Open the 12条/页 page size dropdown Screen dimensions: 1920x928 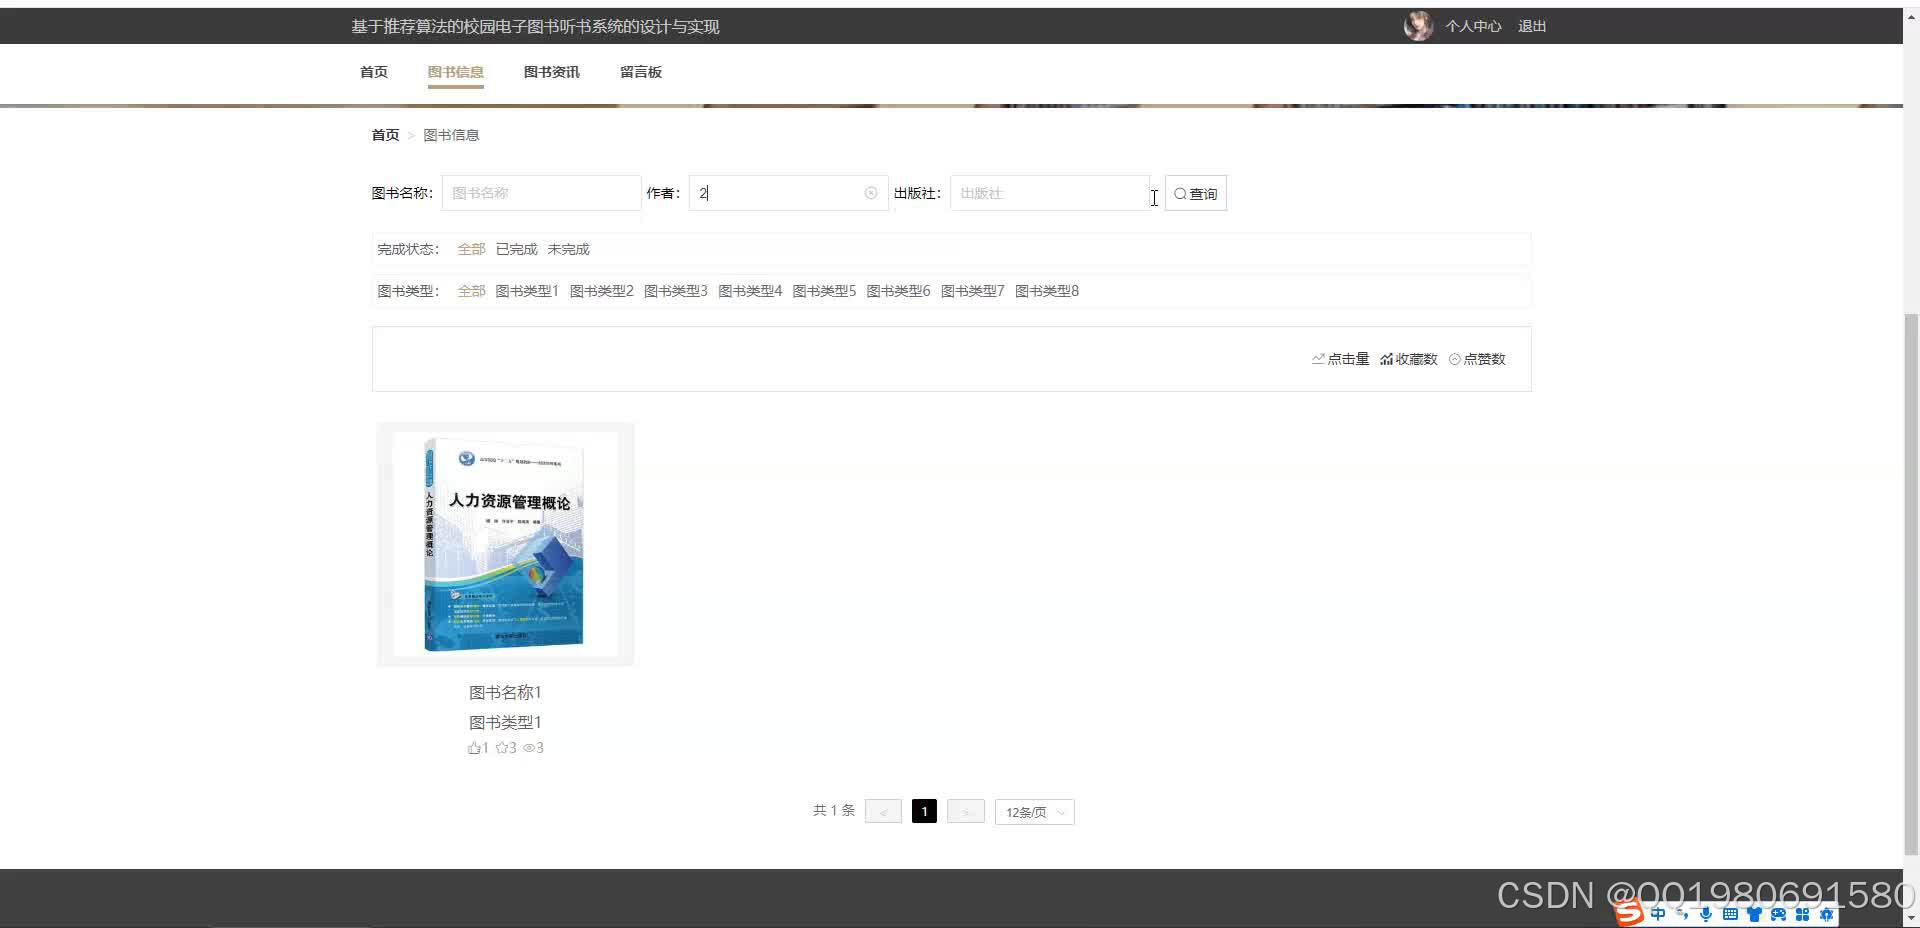tap(1034, 812)
